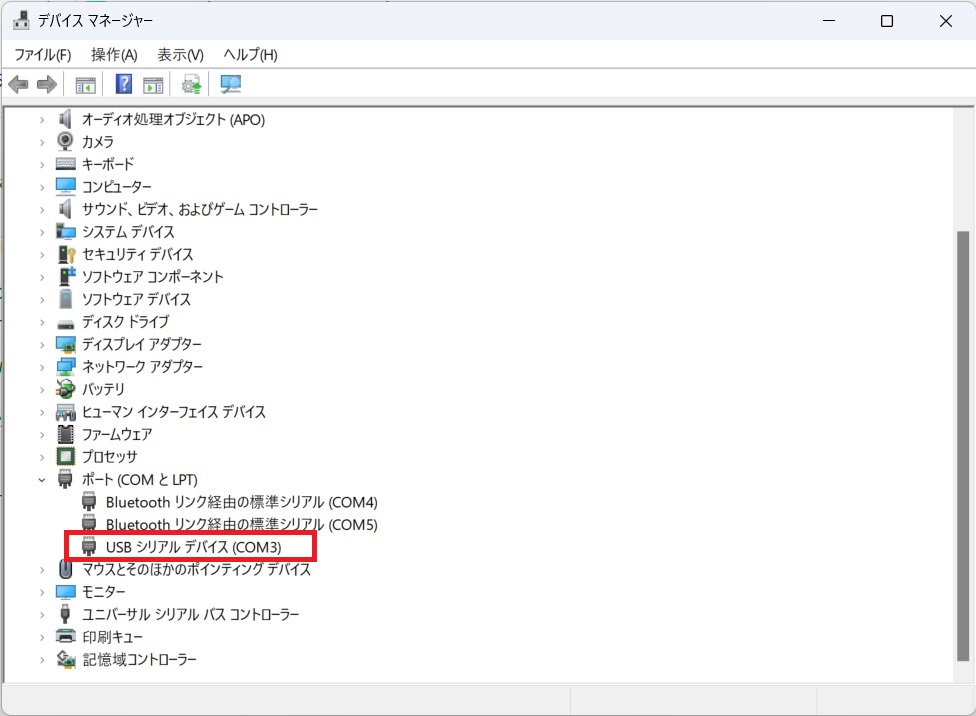Click the monitor icon beside コンピューター
The width and height of the screenshot is (976, 716).
pos(65,186)
